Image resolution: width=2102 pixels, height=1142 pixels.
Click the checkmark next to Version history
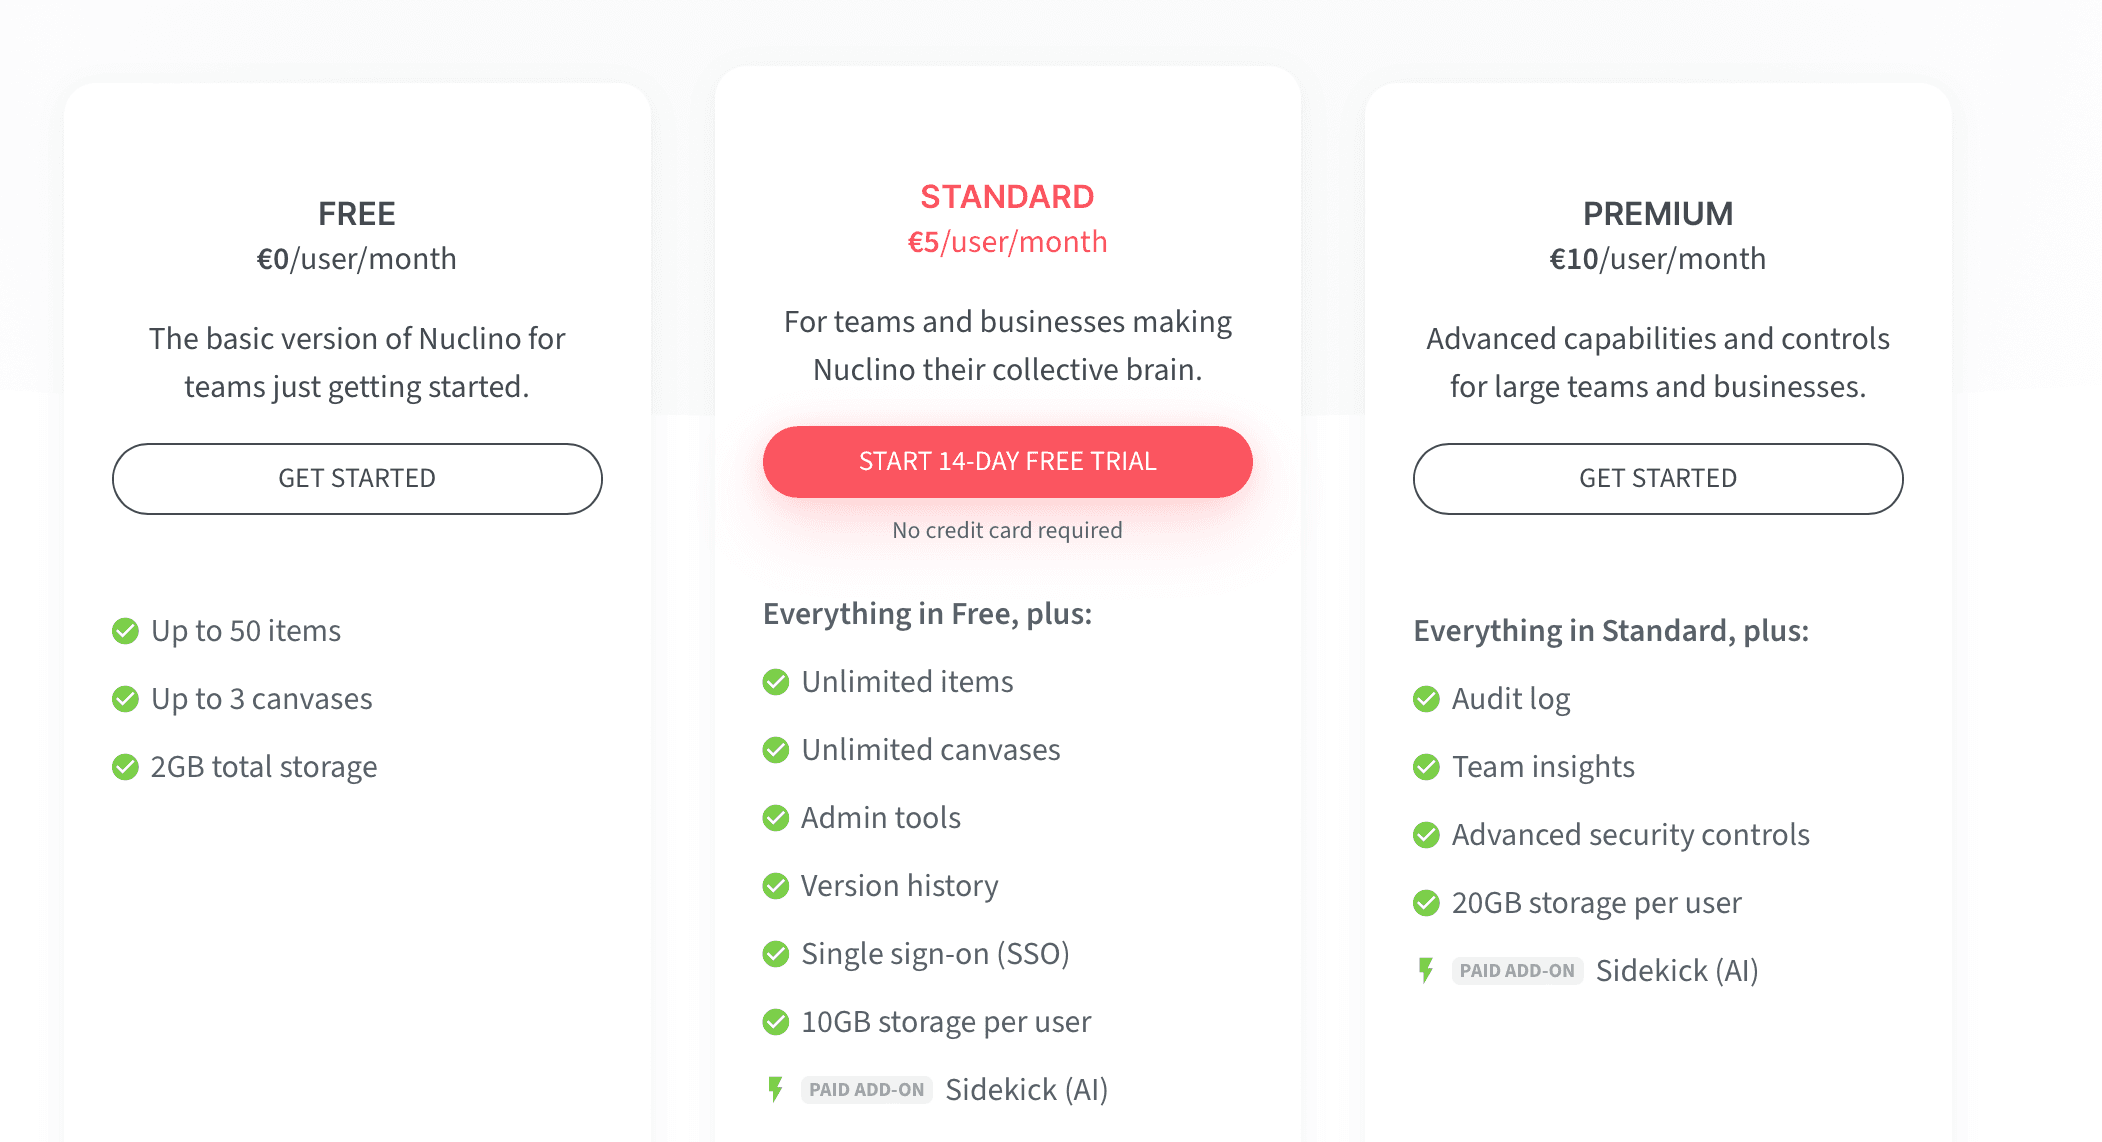click(x=776, y=886)
